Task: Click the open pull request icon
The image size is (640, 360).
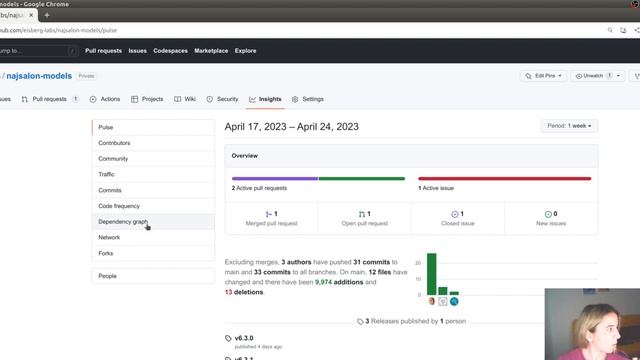Action: pos(362,214)
